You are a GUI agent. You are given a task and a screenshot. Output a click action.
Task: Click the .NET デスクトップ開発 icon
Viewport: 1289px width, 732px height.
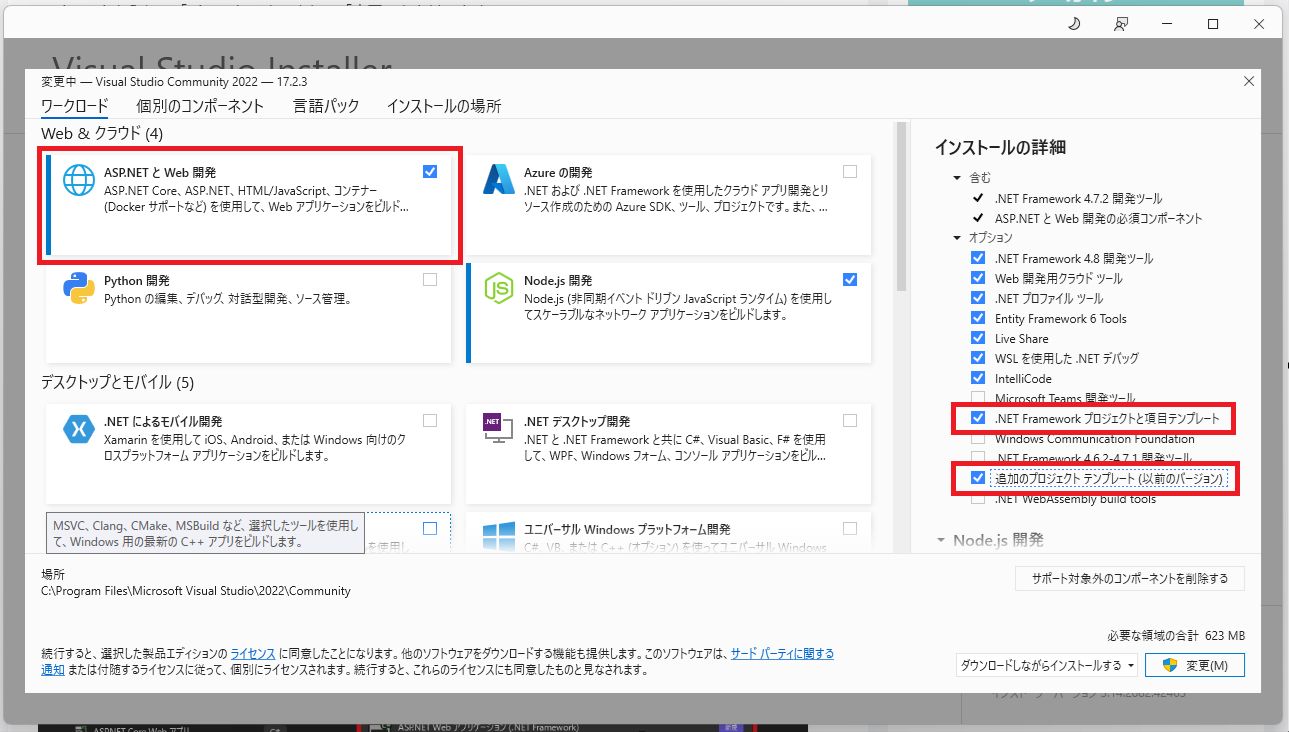click(498, 429)
